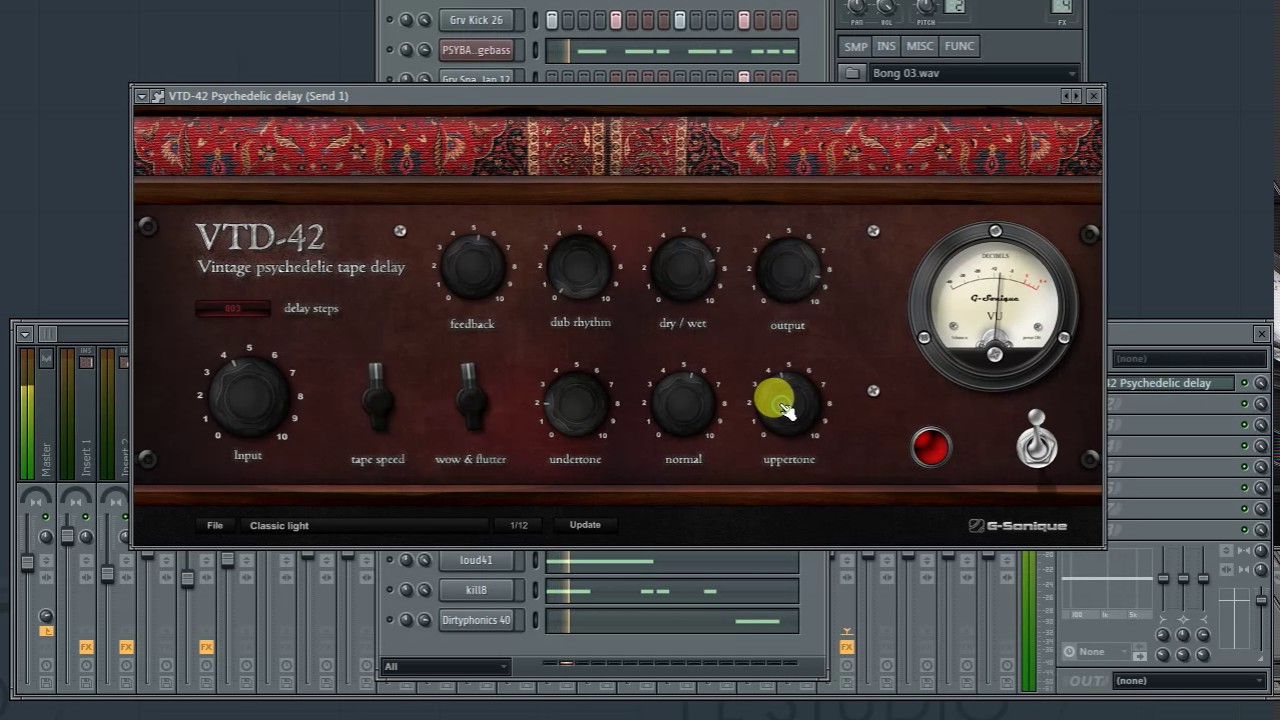Click the dub rhythm knob
The height and width of the screenshot is (720, 1280).
pyautogui.click(x=579, y=267)
